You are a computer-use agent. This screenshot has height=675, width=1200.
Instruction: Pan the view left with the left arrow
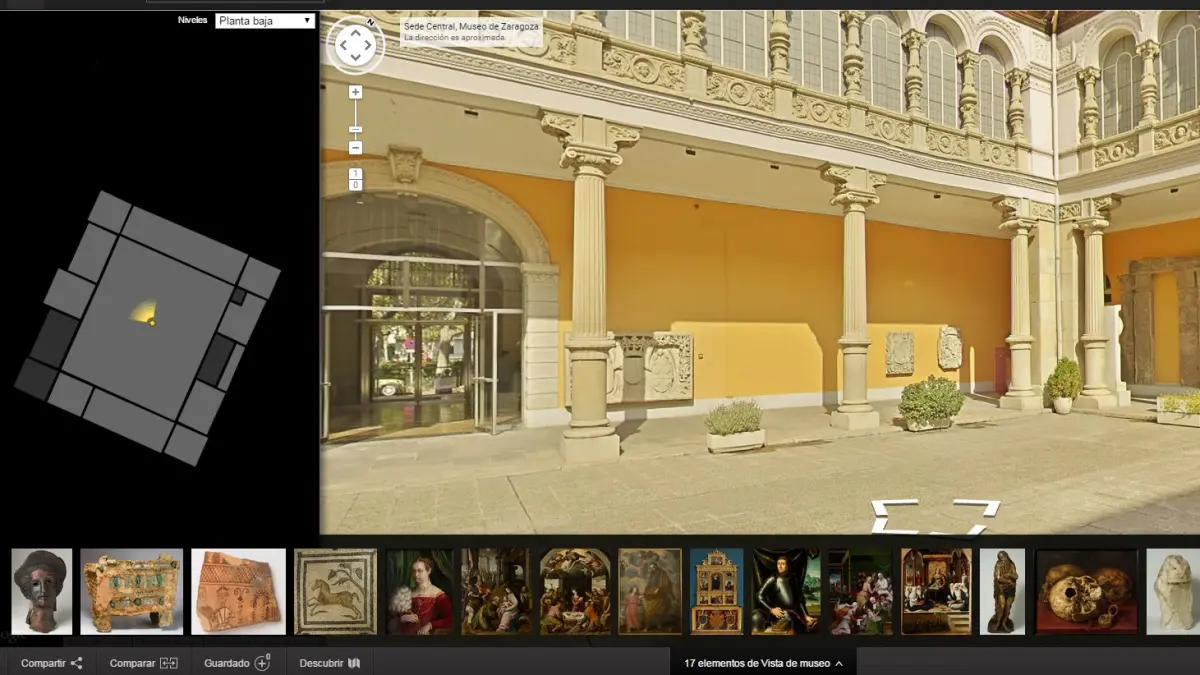pos(342,45)
